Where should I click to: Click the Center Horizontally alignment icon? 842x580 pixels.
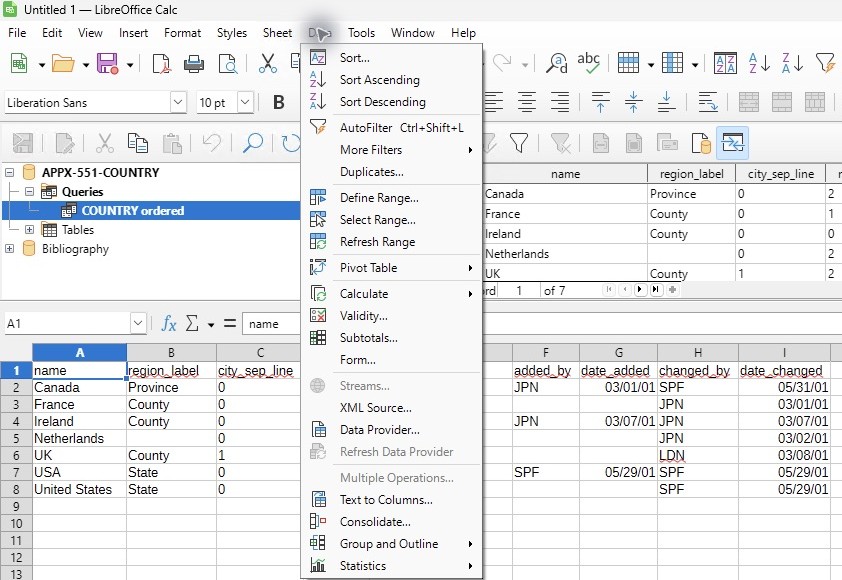(x=526, y=102)
